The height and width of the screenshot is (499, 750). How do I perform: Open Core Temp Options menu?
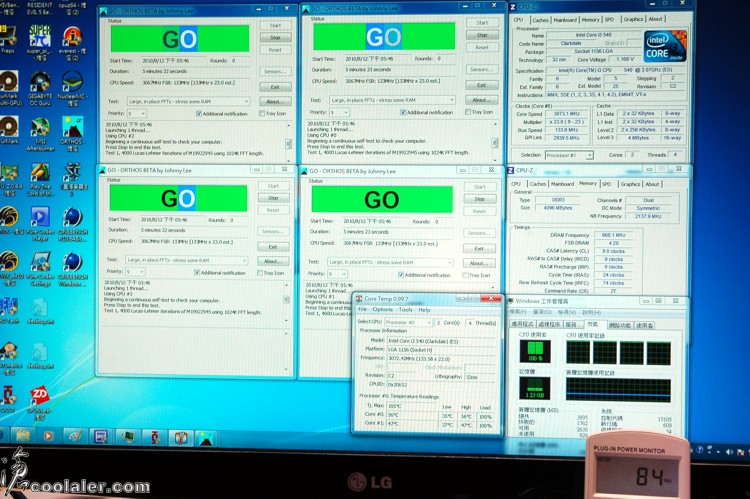(x=382, y=310)
